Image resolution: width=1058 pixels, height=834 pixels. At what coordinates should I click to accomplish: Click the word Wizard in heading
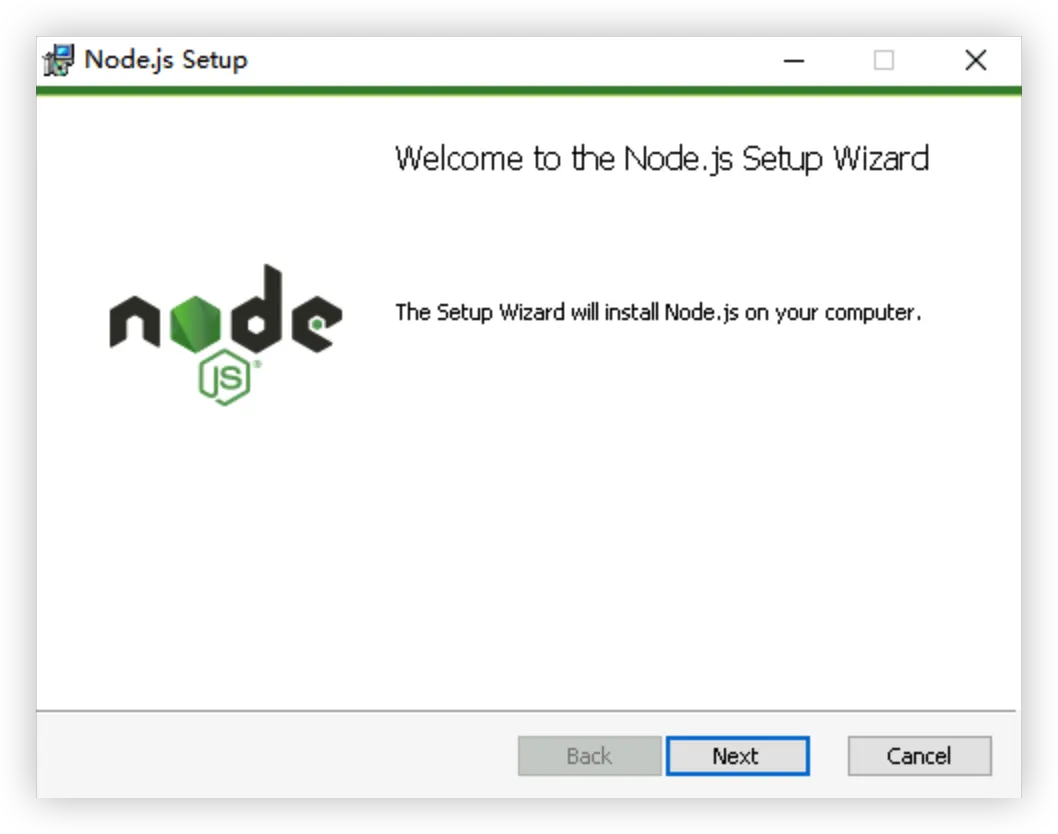[x=881, y=159]
